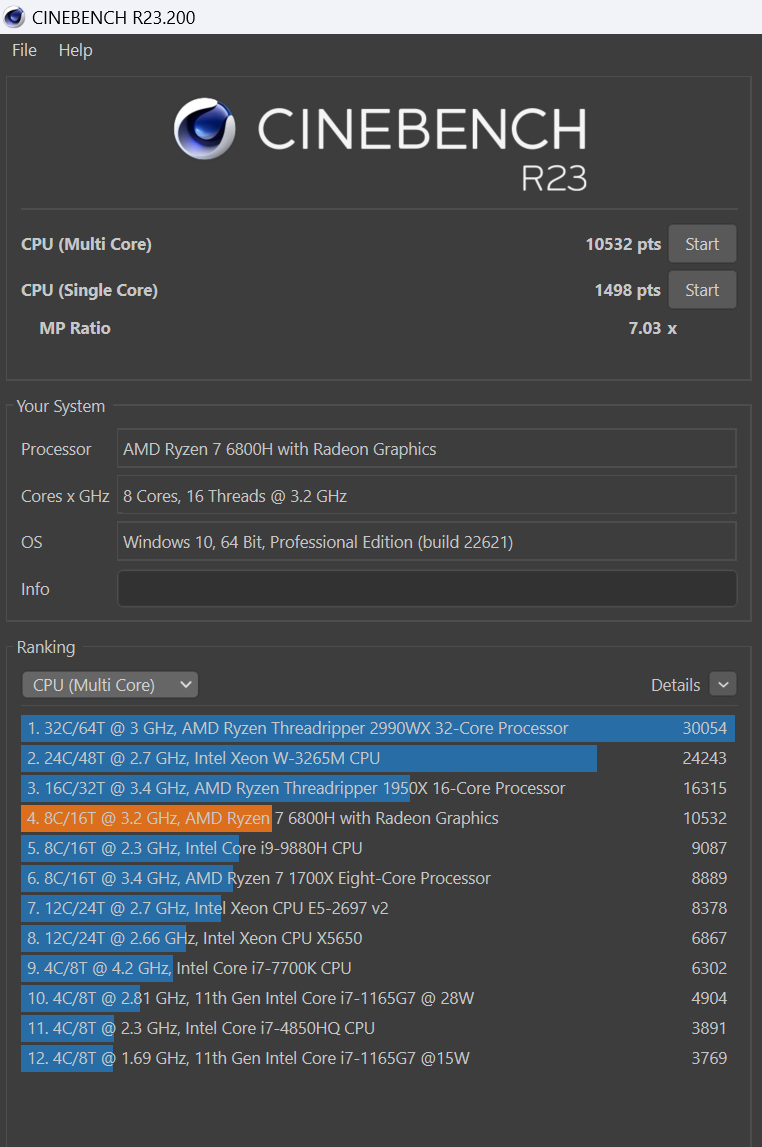Click the Cinebench icon in the title bar
The image size is (762, 1147).
tap(14, 17)
